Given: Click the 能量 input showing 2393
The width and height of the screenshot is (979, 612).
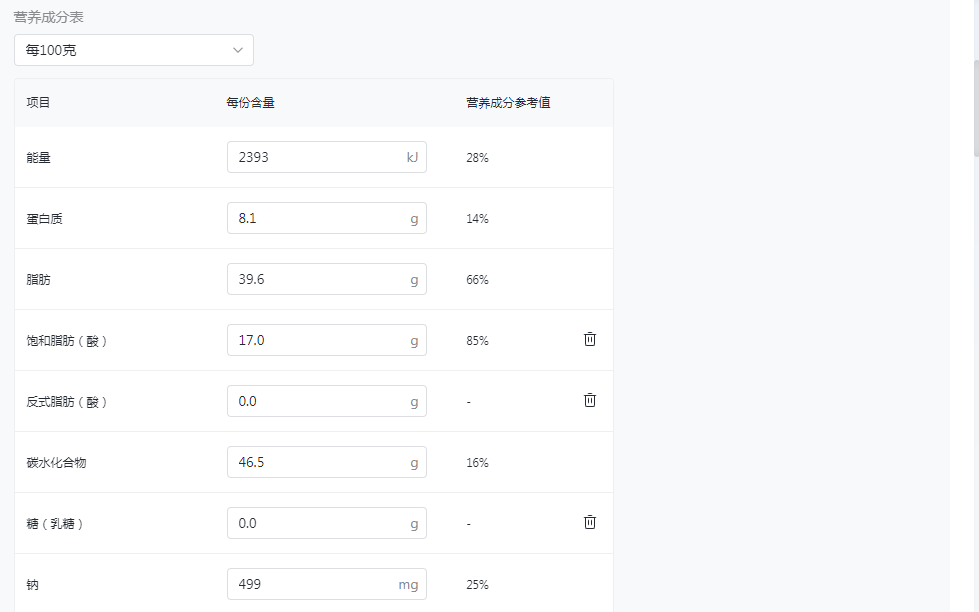Looking at the screenshot, I should [315, 157].
